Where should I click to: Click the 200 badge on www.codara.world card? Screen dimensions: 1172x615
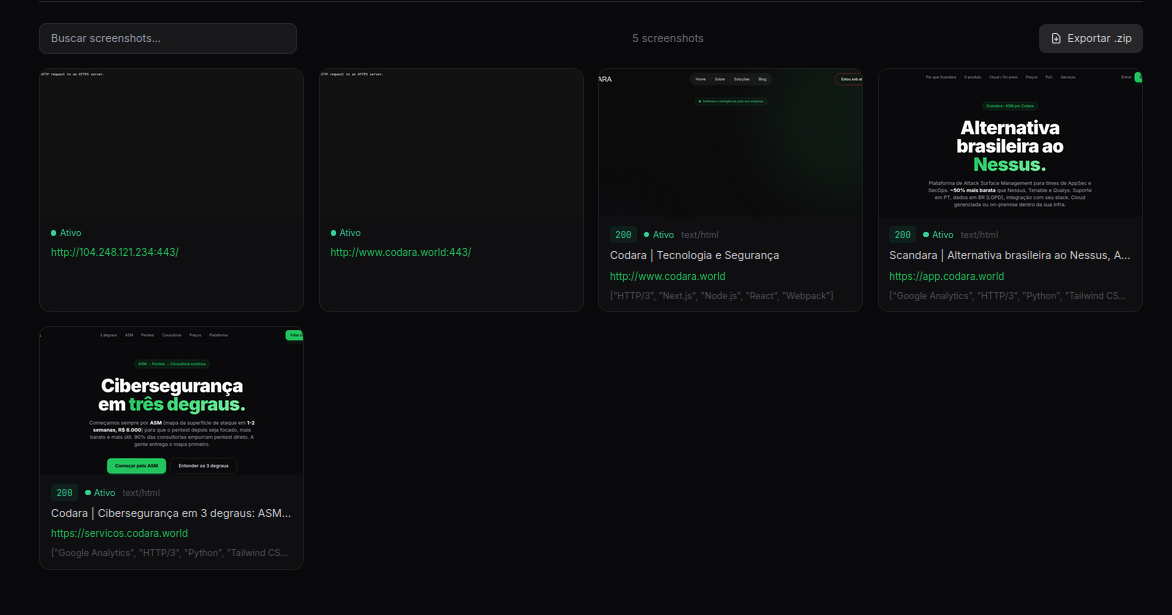coord(623,235)
